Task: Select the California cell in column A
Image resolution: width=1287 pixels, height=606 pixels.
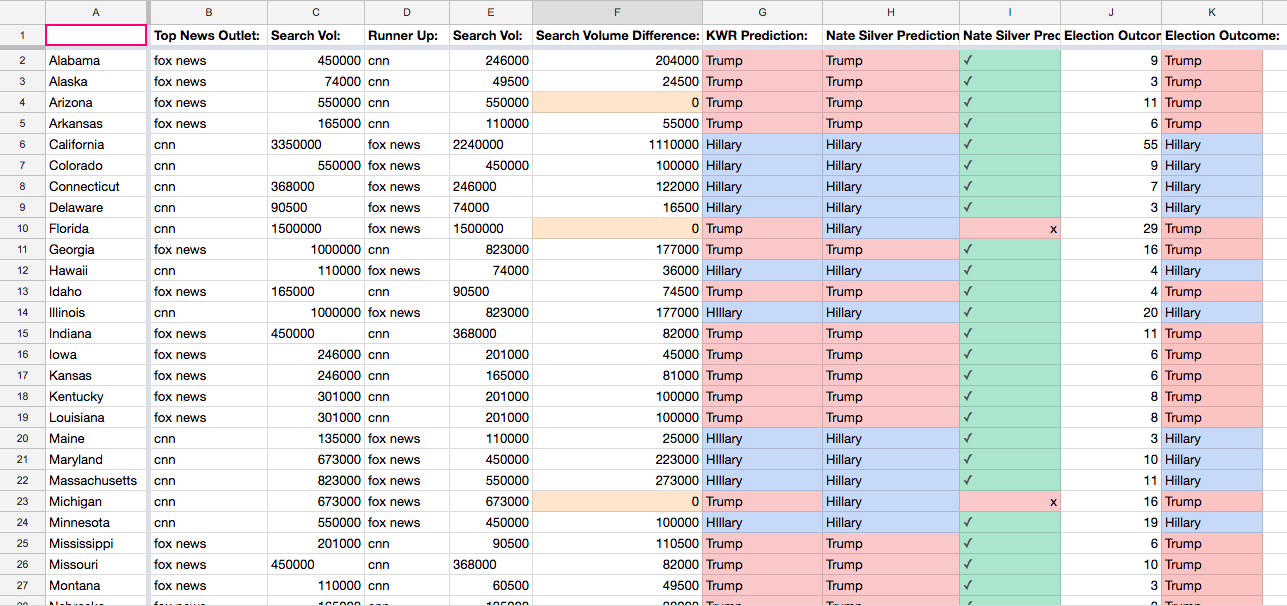Action: 96,145
